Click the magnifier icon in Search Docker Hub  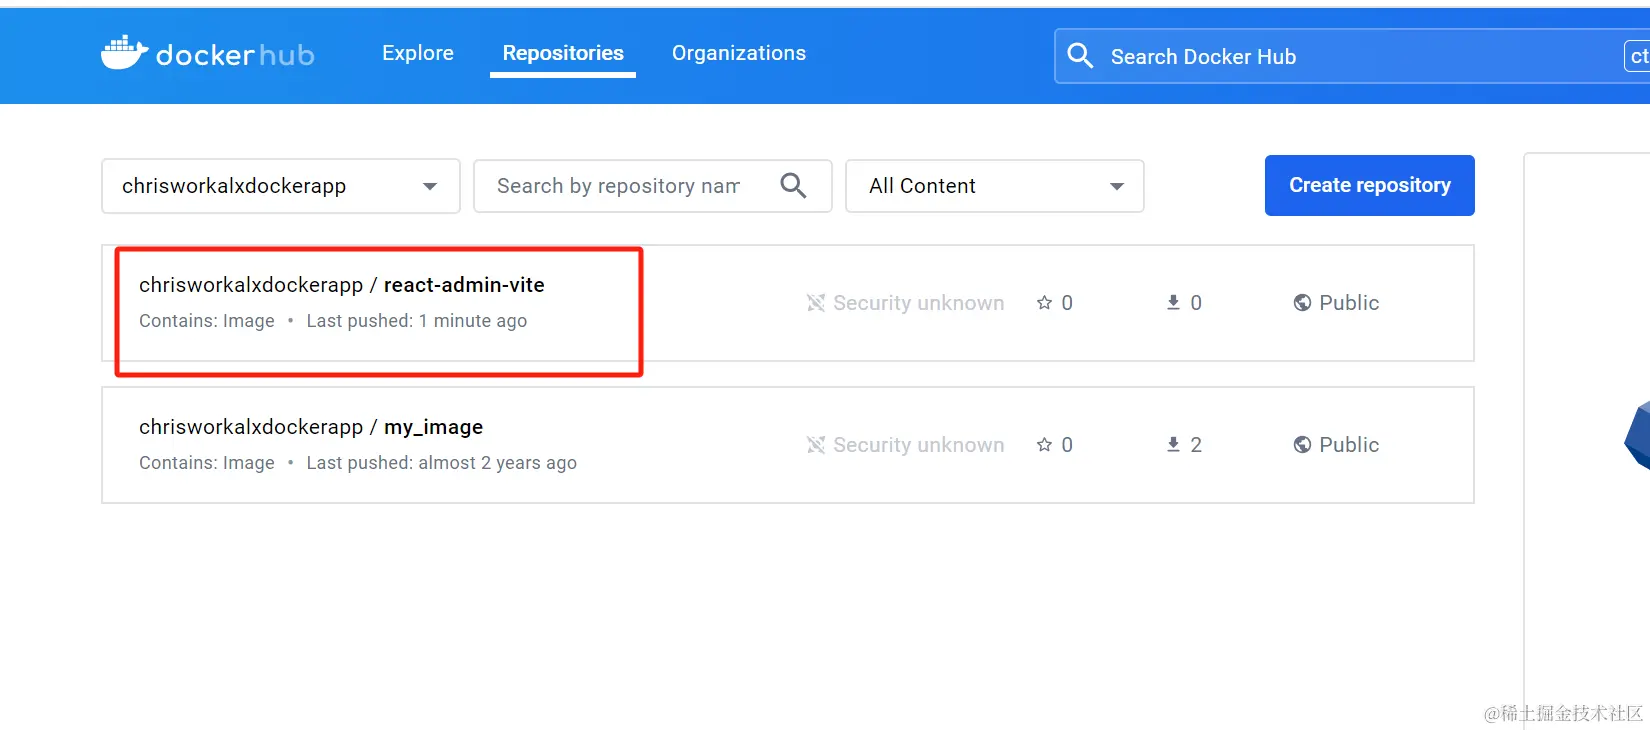pyautogui.click(x=1080, y=55)
